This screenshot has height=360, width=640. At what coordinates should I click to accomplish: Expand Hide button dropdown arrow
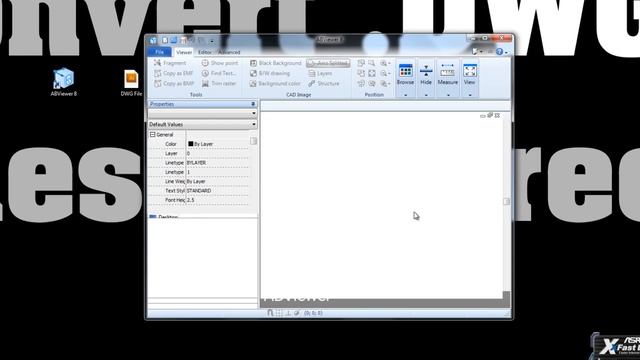(x=426, y=95)
